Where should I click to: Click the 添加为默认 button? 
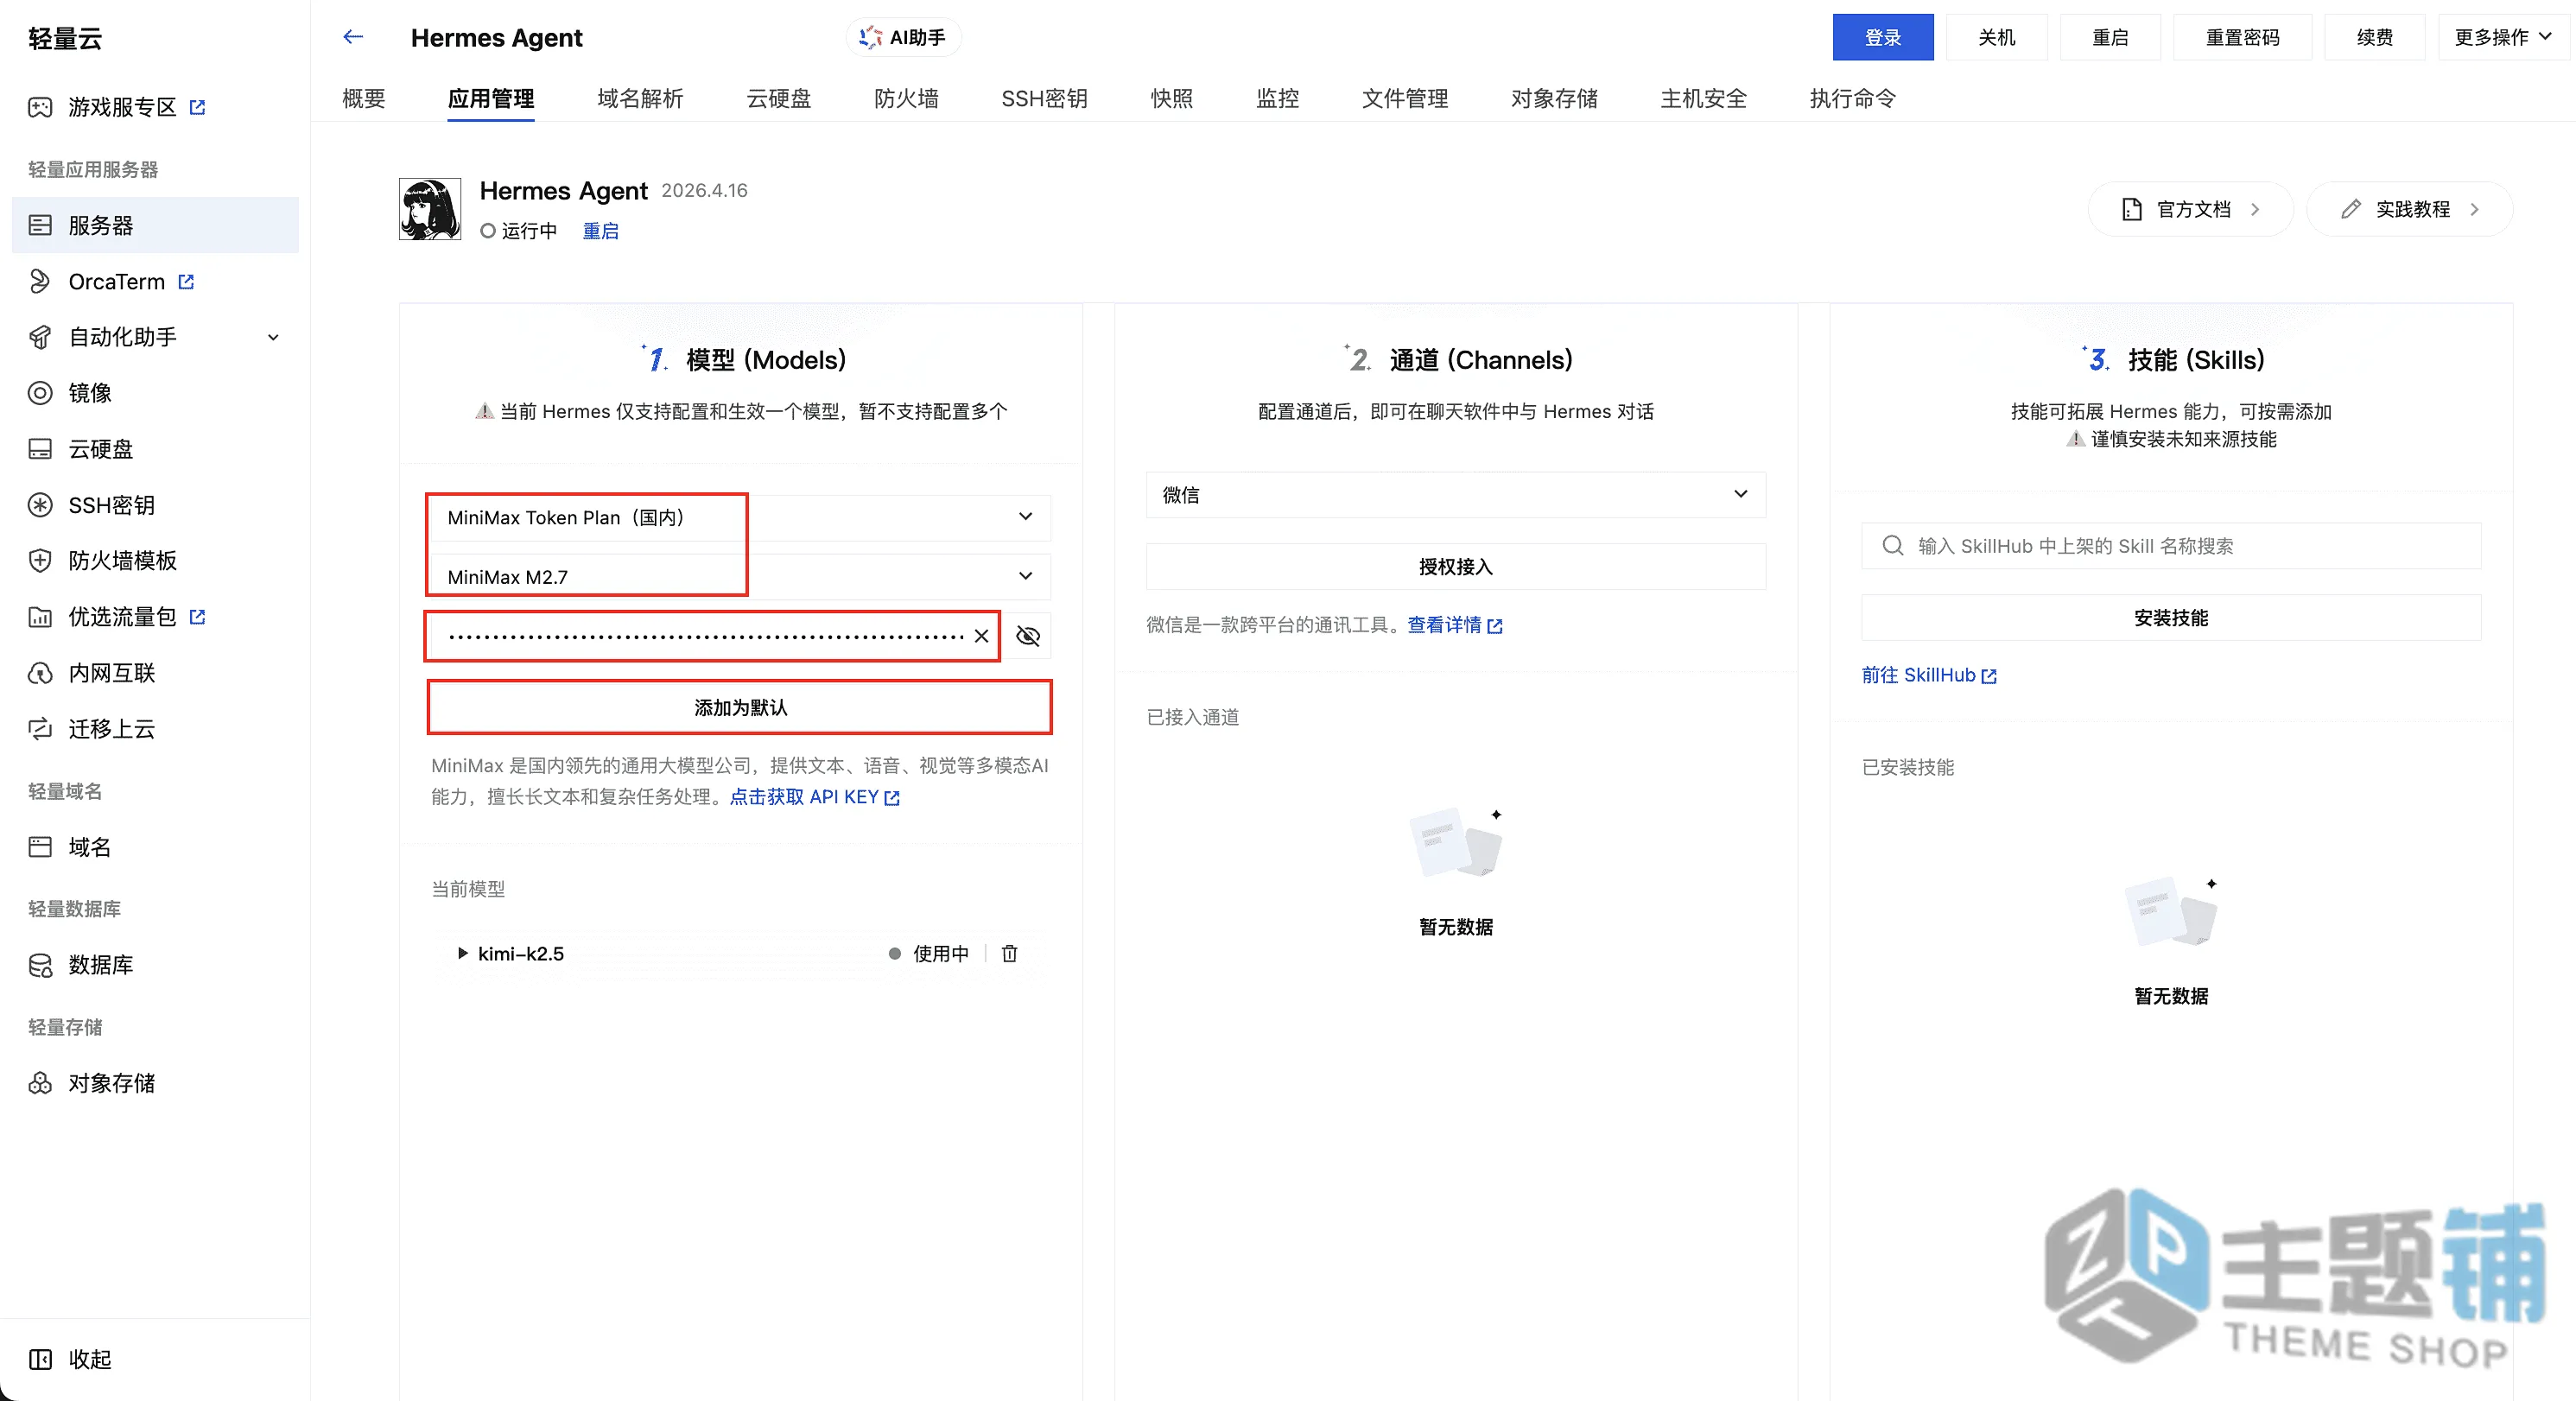[740, 707]
